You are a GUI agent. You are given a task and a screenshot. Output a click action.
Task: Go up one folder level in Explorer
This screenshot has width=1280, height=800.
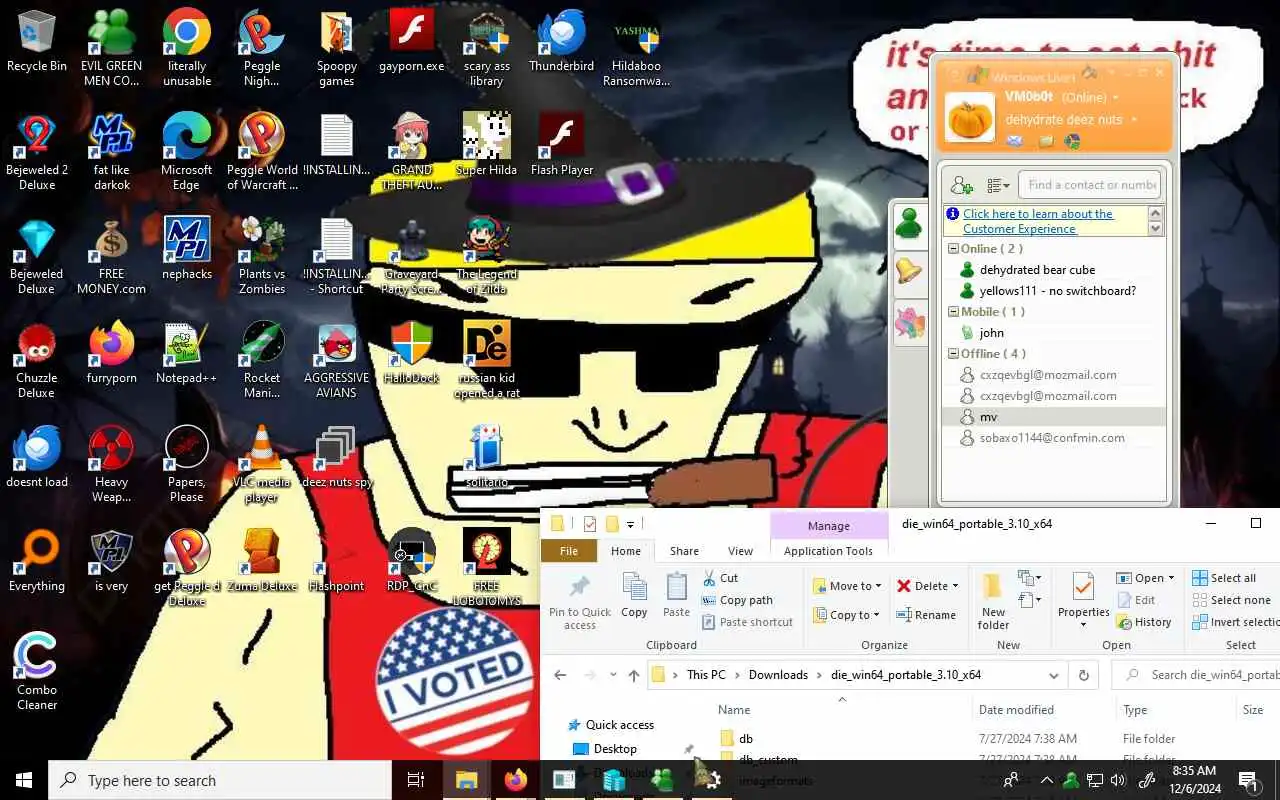(x=634, y=675)
